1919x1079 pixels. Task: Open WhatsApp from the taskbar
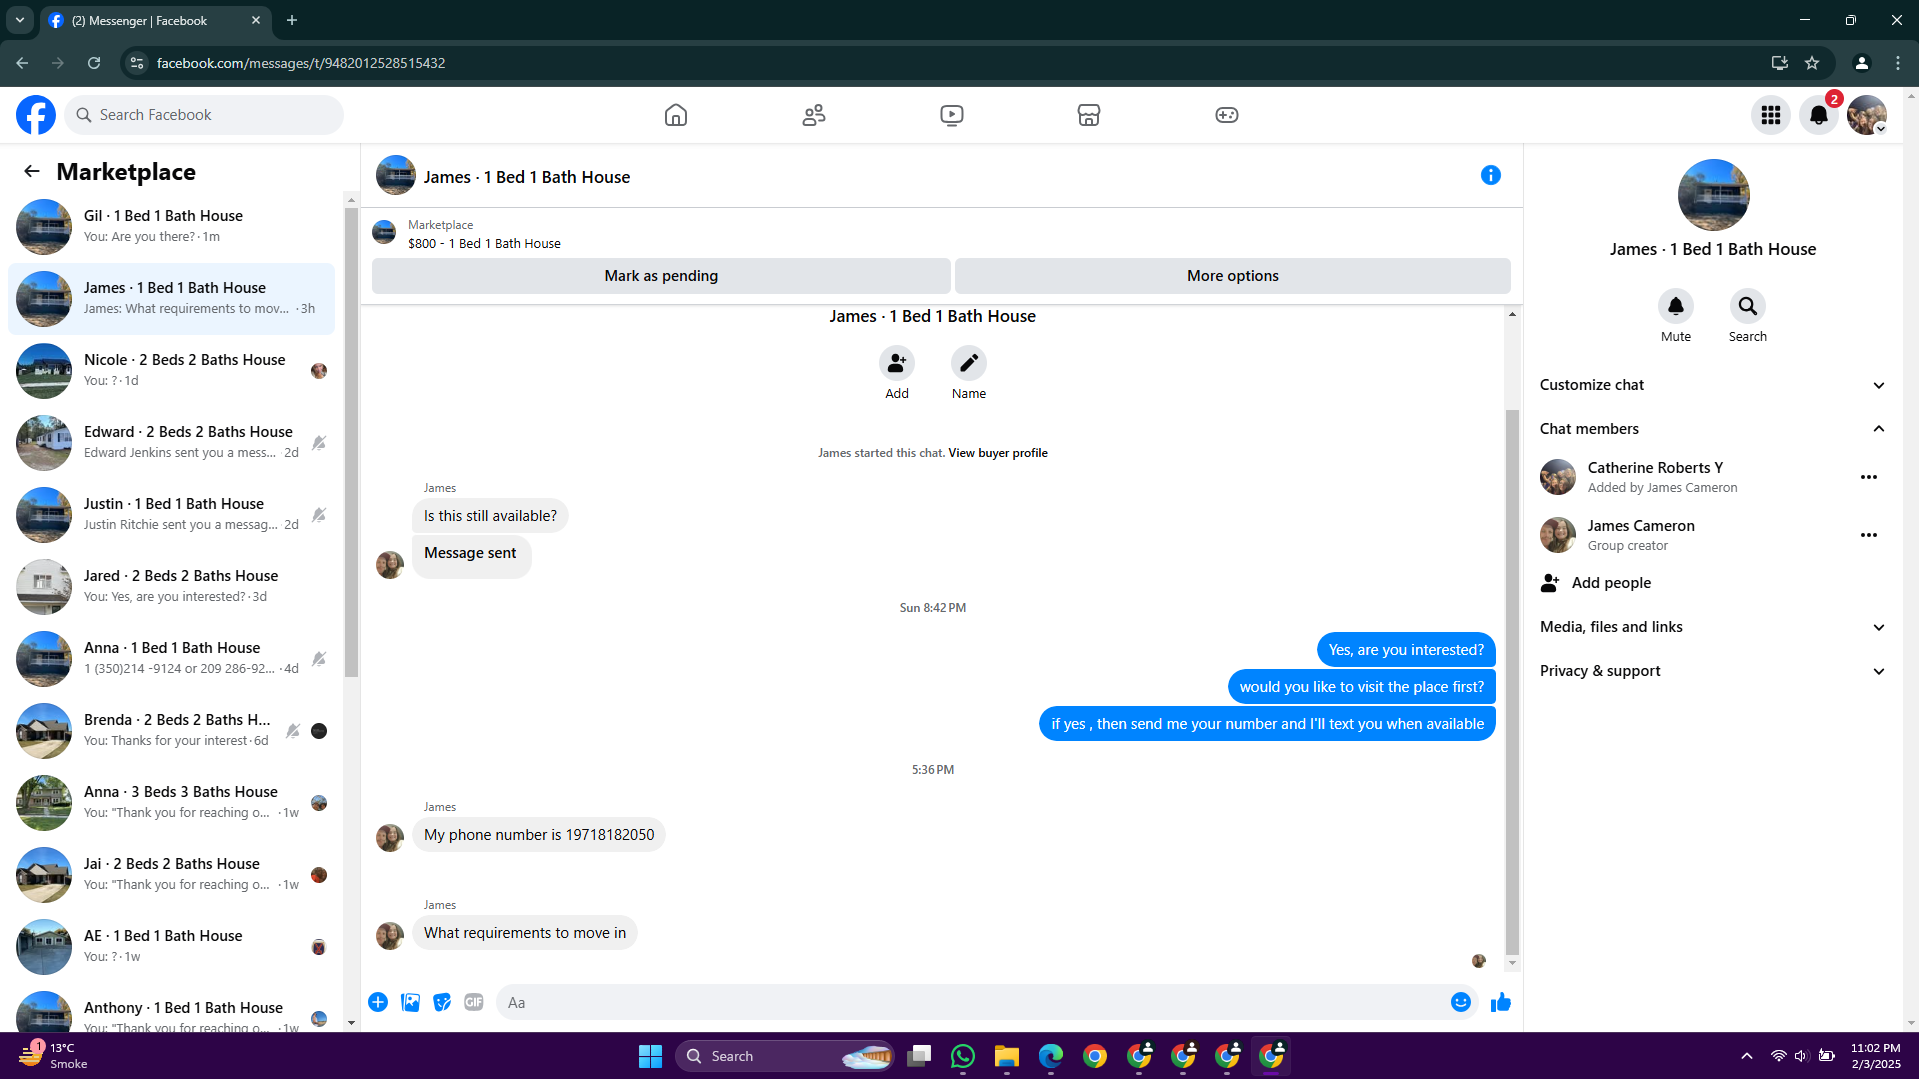click(x=963, y=1056)
